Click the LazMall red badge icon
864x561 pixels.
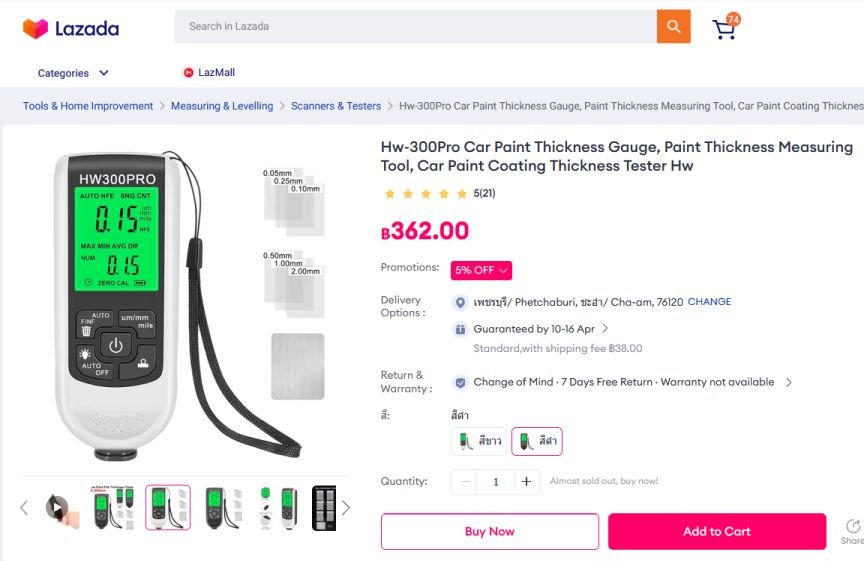click(188, 72)
